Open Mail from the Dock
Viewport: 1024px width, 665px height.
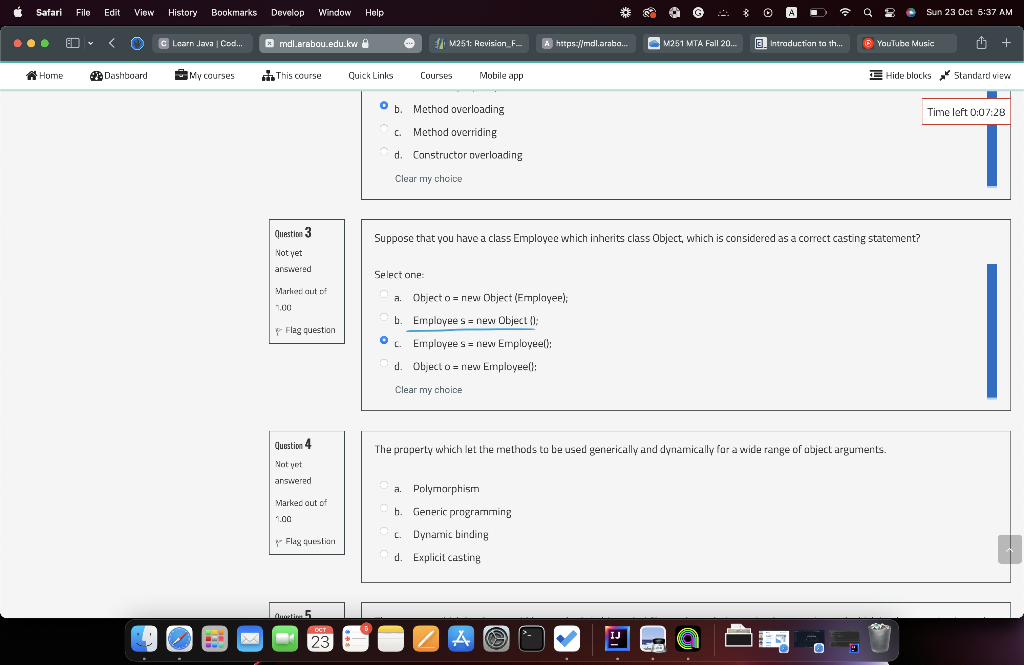pos(249,639)
